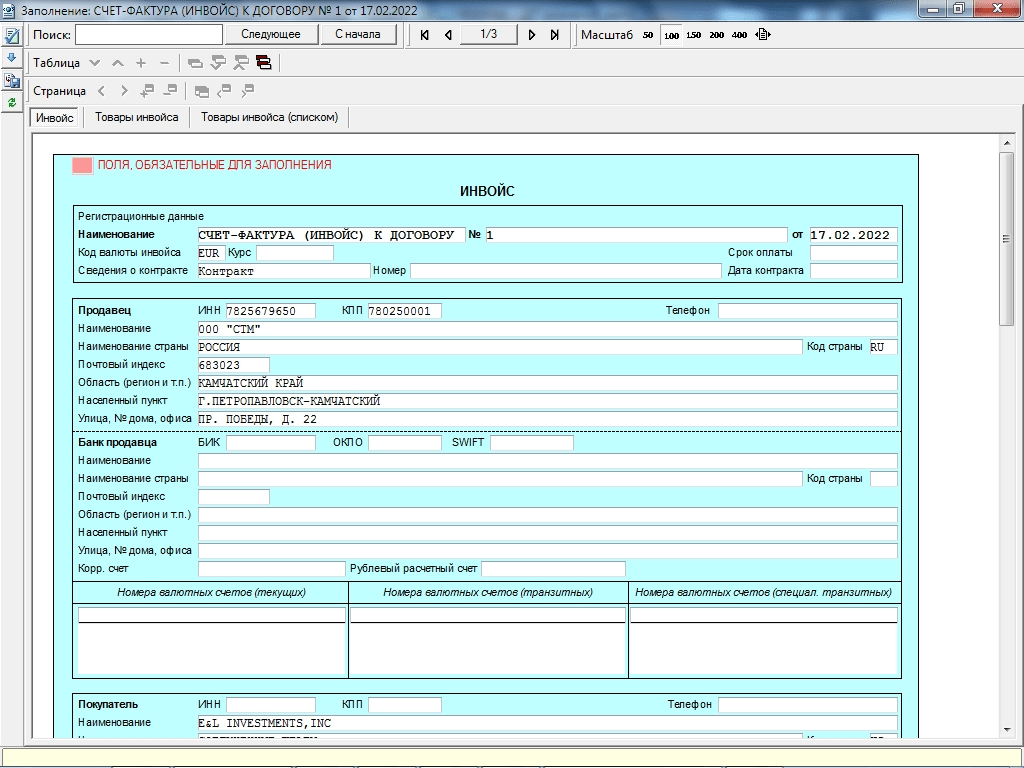Click the scrollbar down arrow
This screenshot has width=1024, height=768.
click(x=1007, y=729)
